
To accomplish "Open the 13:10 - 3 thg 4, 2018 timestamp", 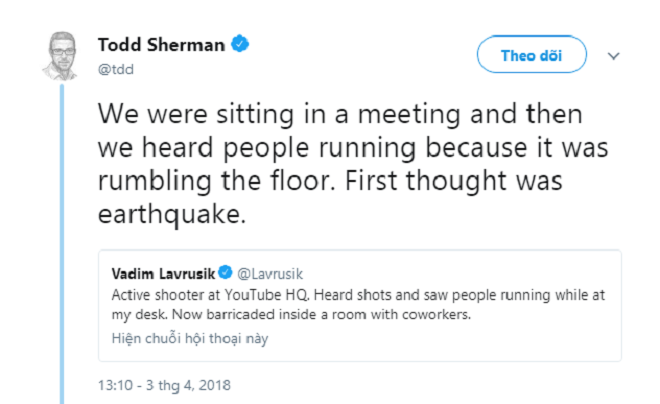I will point(164,383).
